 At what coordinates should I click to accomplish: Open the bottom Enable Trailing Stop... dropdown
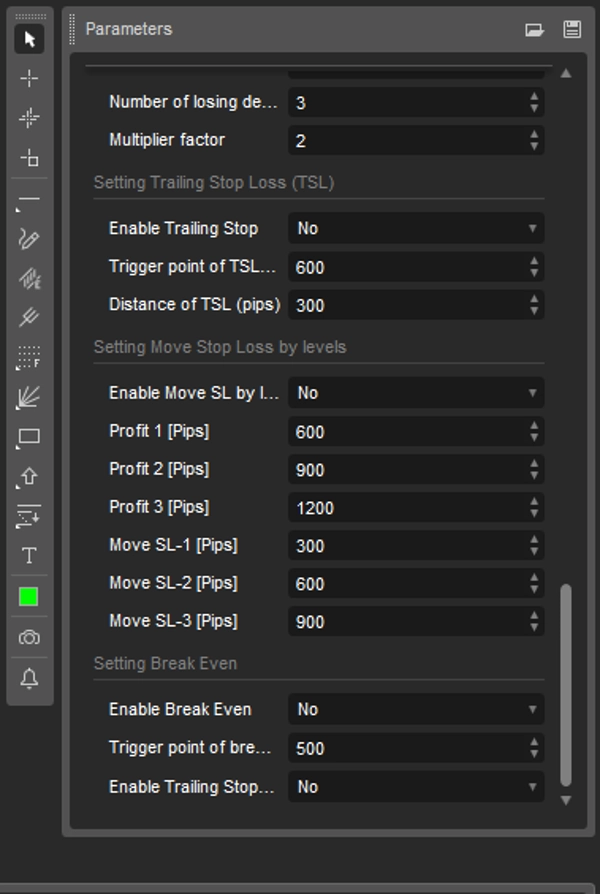pos(416,787)
